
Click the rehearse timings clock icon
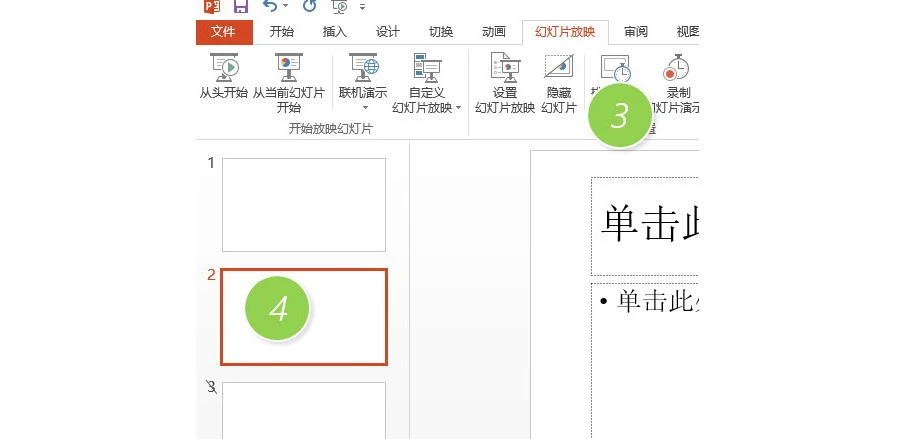pos(615,68)
